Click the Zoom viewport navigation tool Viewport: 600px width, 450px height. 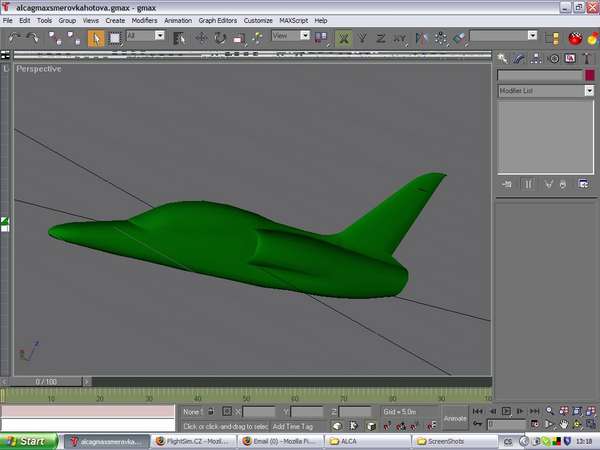[550, 411]
